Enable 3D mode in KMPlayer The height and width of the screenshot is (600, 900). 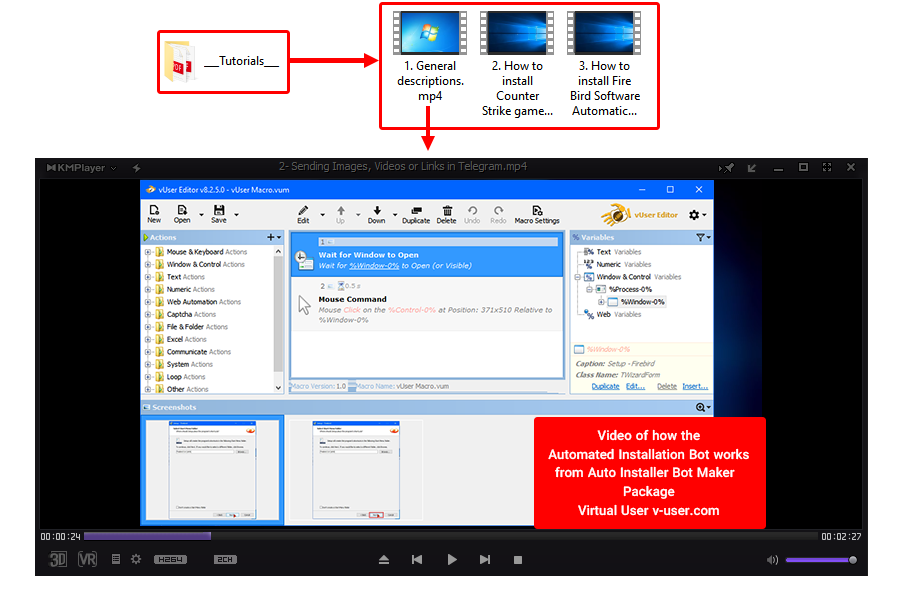tap(58, 559)
